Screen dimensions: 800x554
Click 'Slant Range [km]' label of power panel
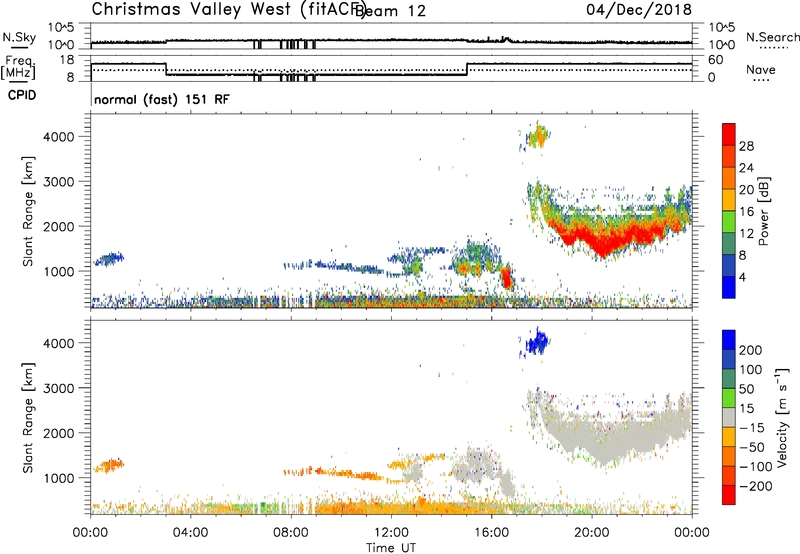pos(28,211)
